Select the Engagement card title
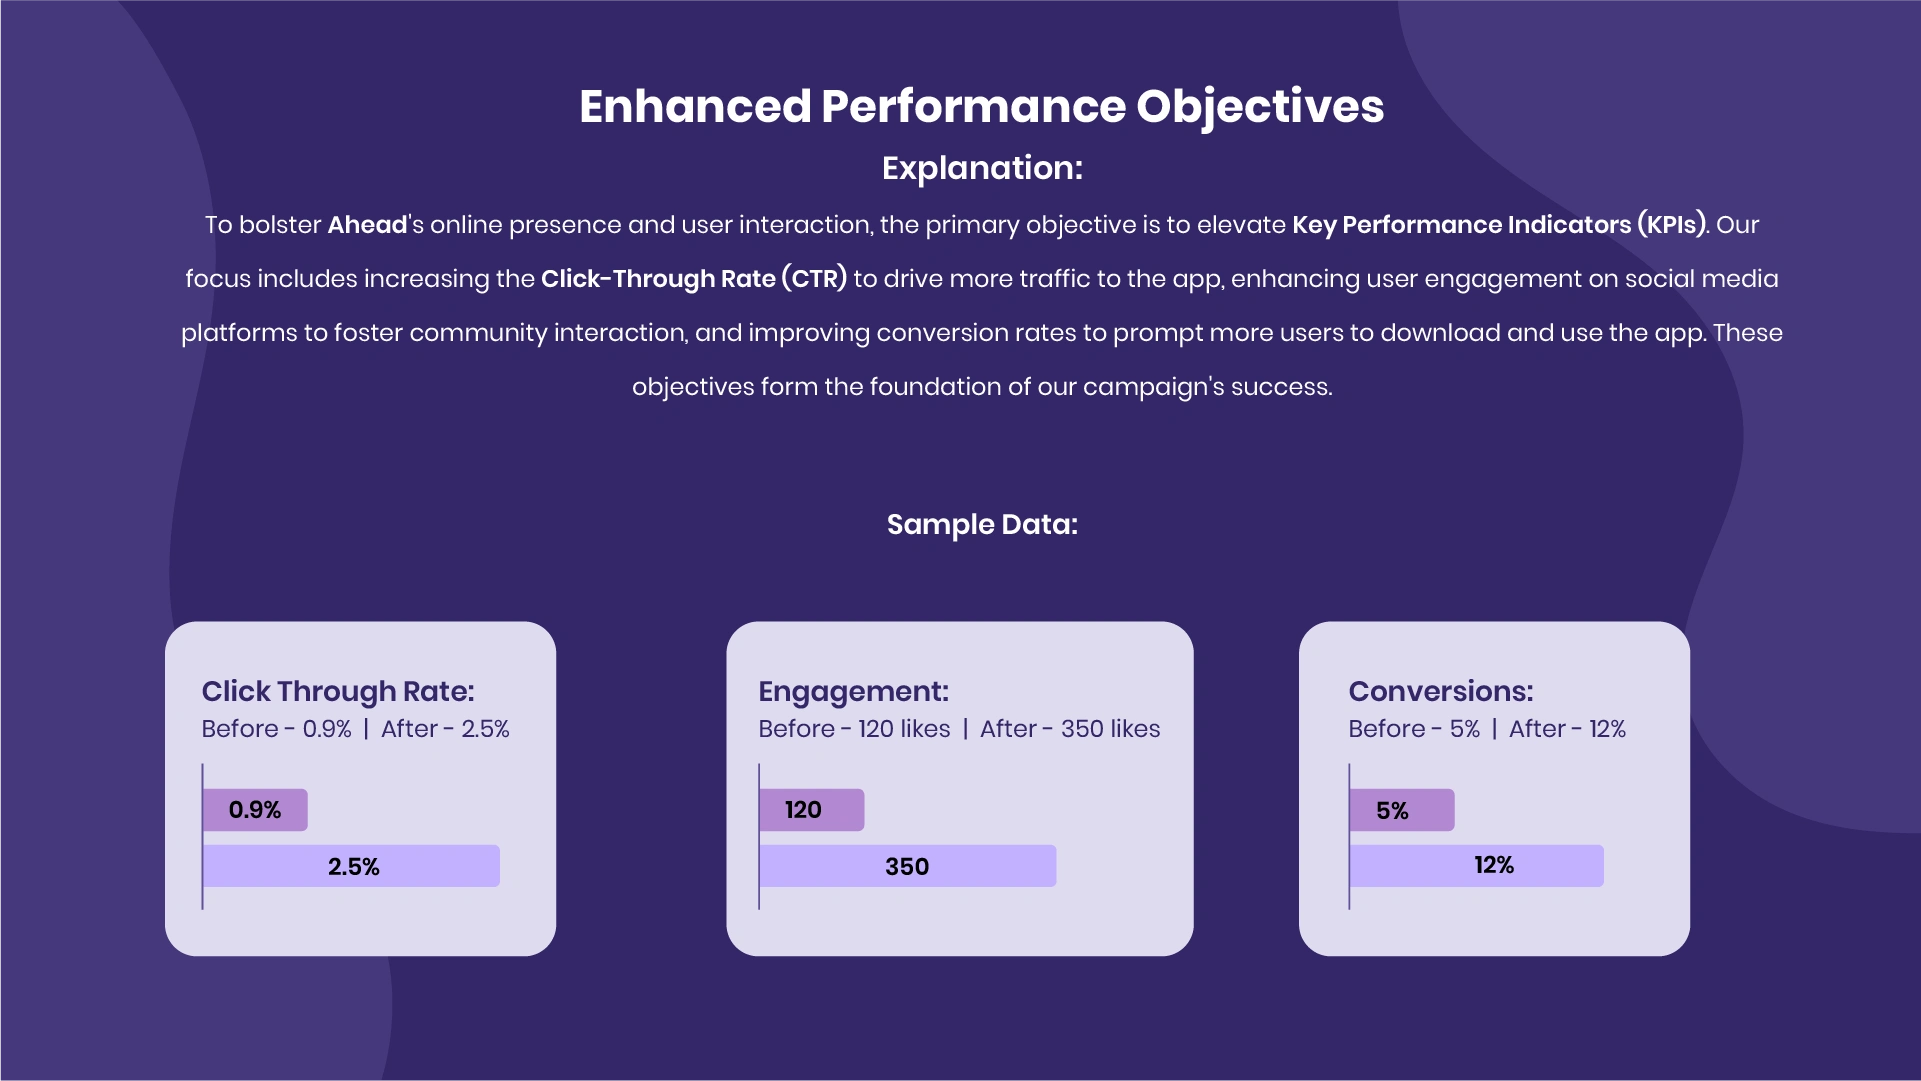Image resolution: width=1921 pixels, height=1081 pixels. 853,691
